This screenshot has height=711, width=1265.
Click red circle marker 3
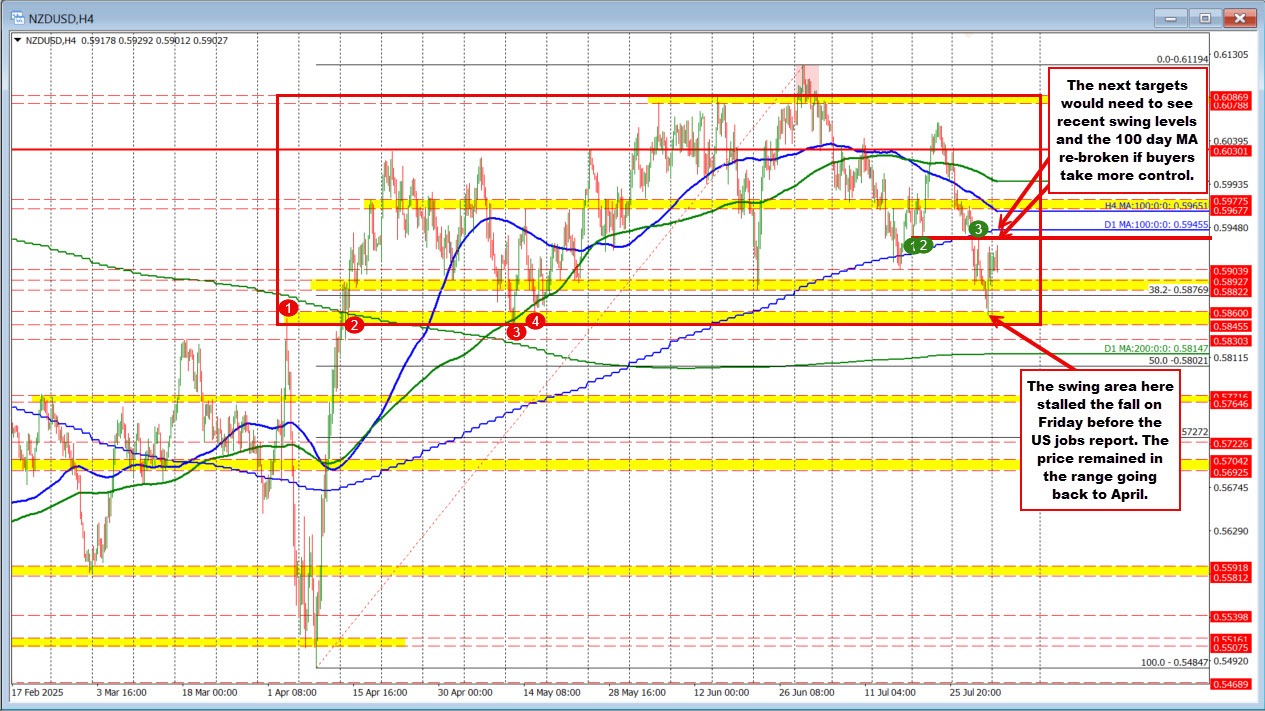tap(516, 331)
